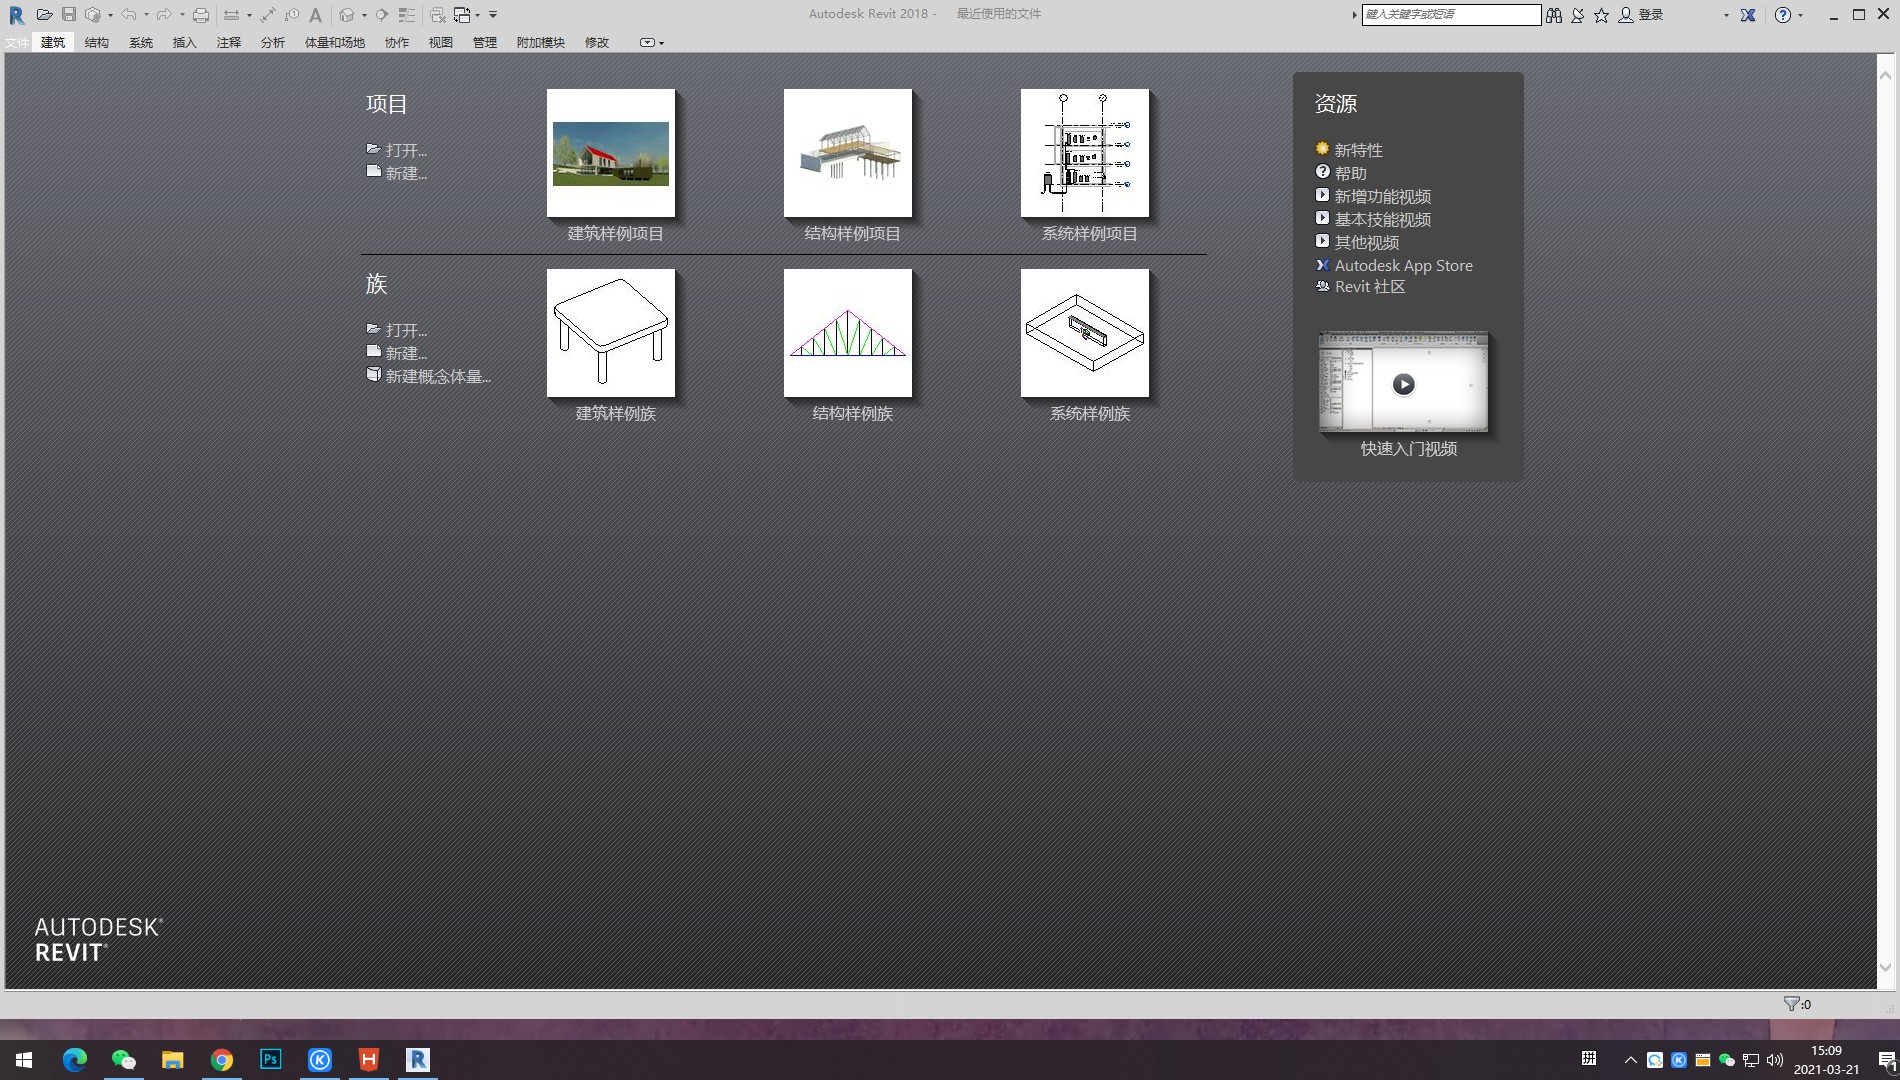Click the Save disk icon

[x=69, y=14]
